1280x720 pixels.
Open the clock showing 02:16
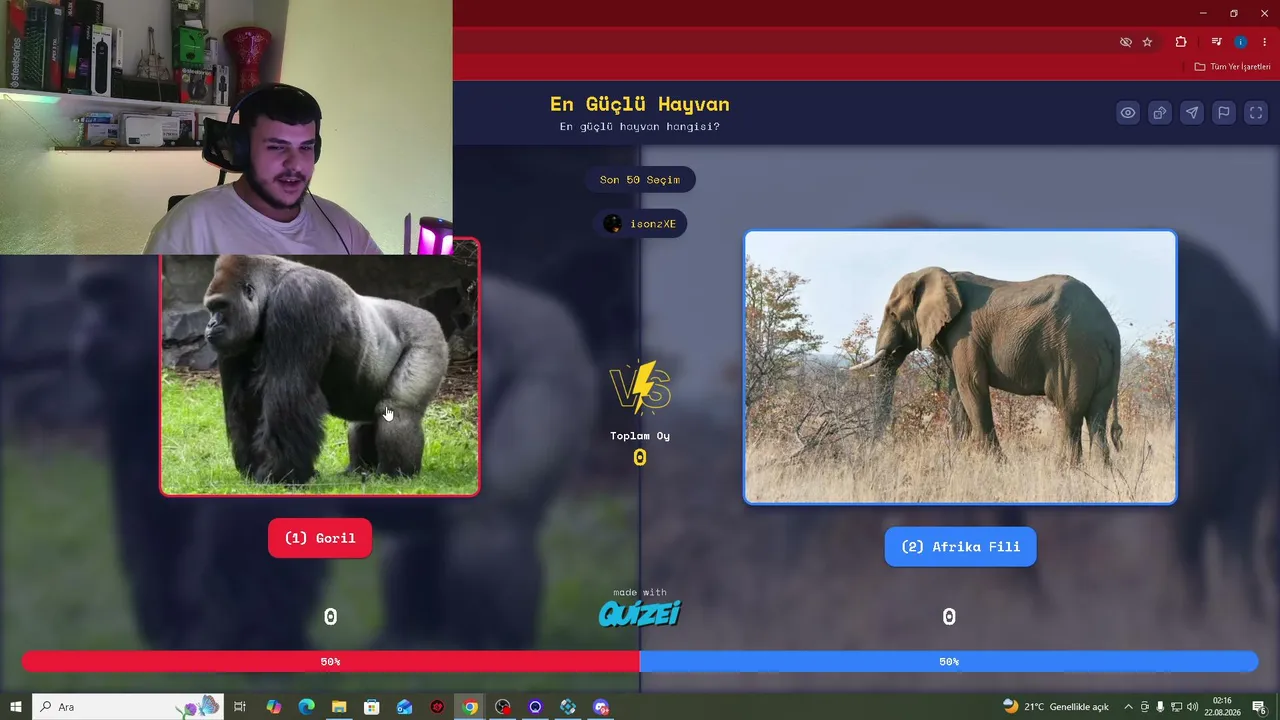(x=1222, y=707)
